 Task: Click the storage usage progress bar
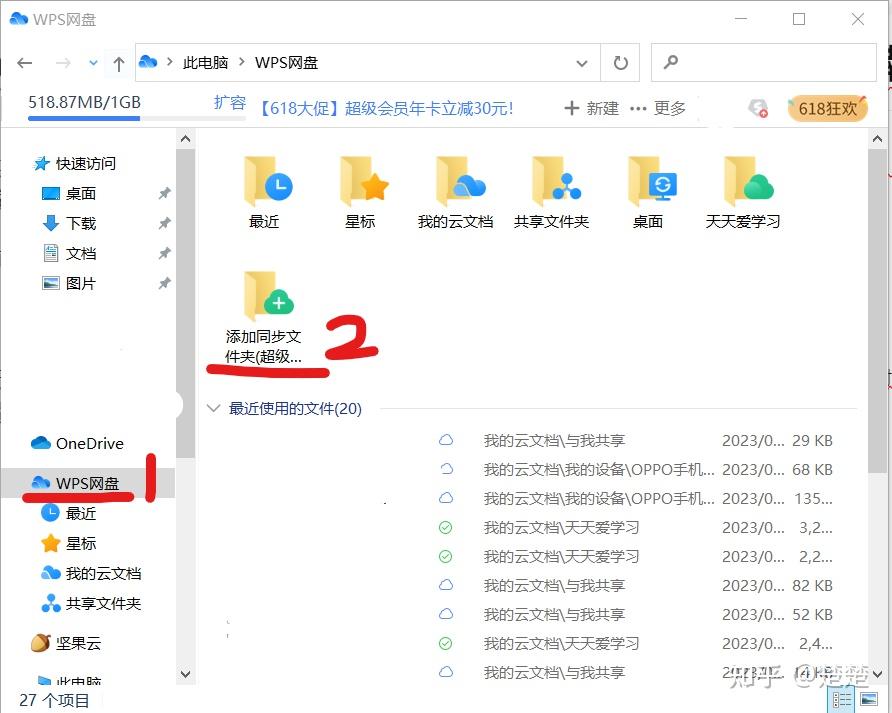(x=137, y=118)
